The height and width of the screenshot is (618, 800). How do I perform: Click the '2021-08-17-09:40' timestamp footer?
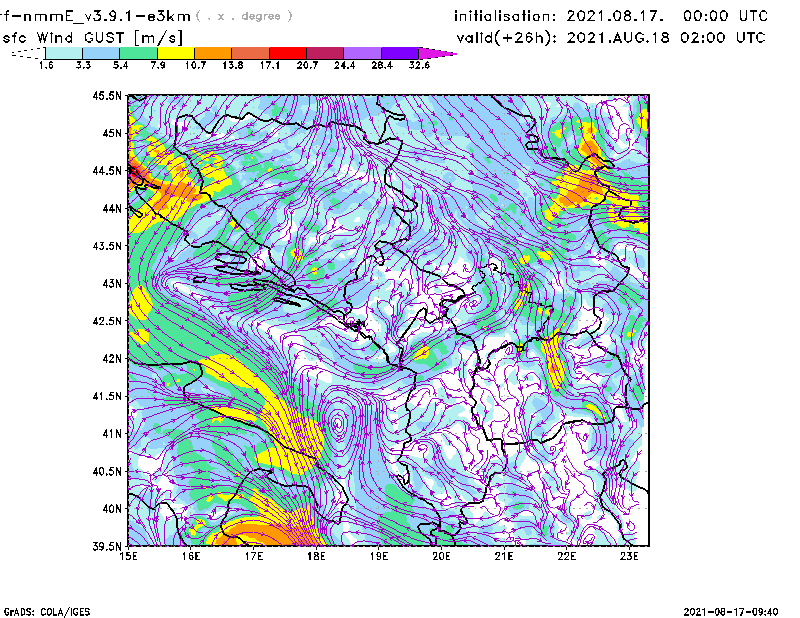pyautogui.click(x=731, y=612)
